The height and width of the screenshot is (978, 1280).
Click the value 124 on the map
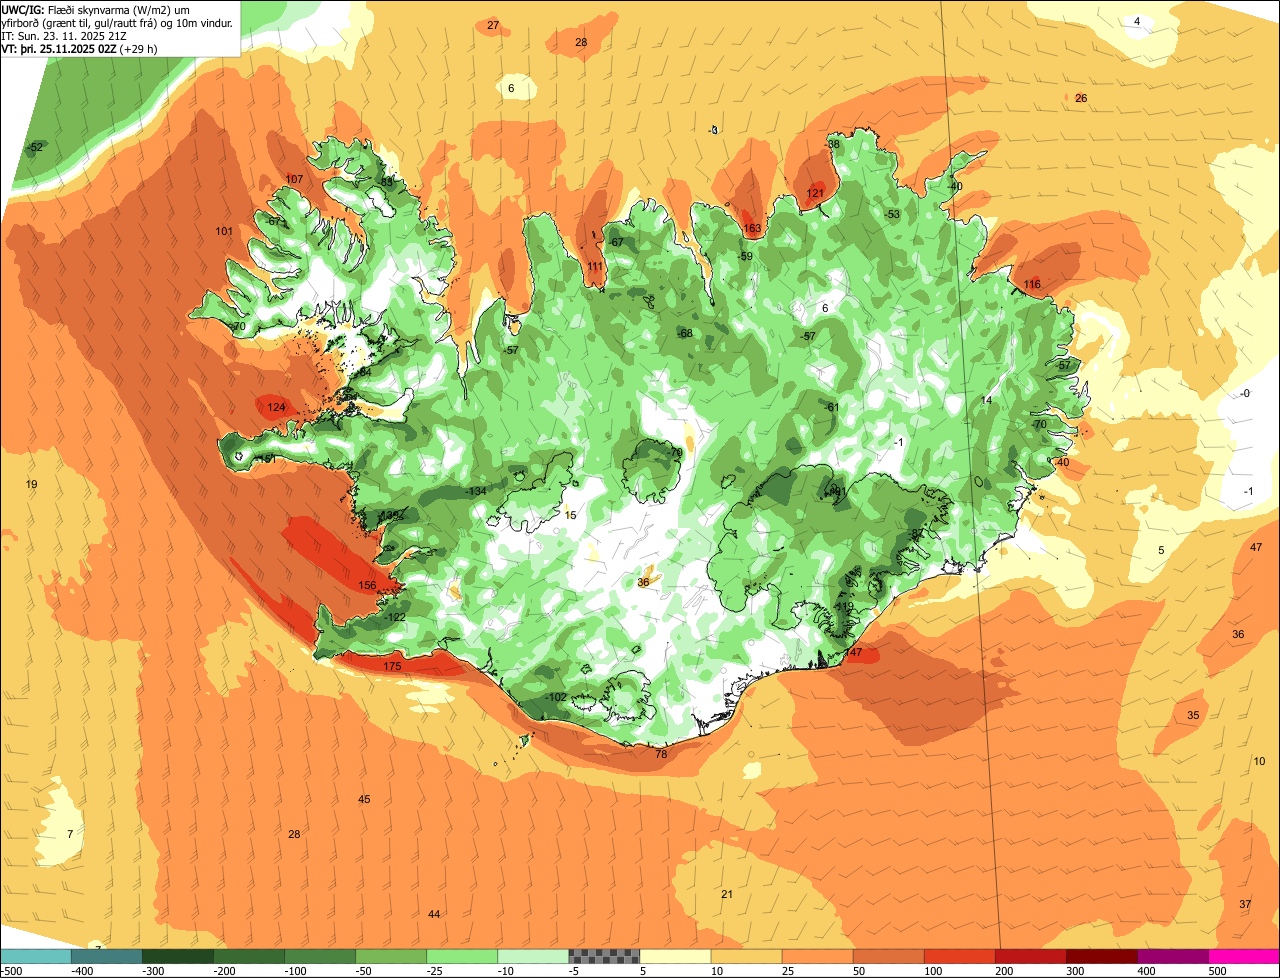276,407
